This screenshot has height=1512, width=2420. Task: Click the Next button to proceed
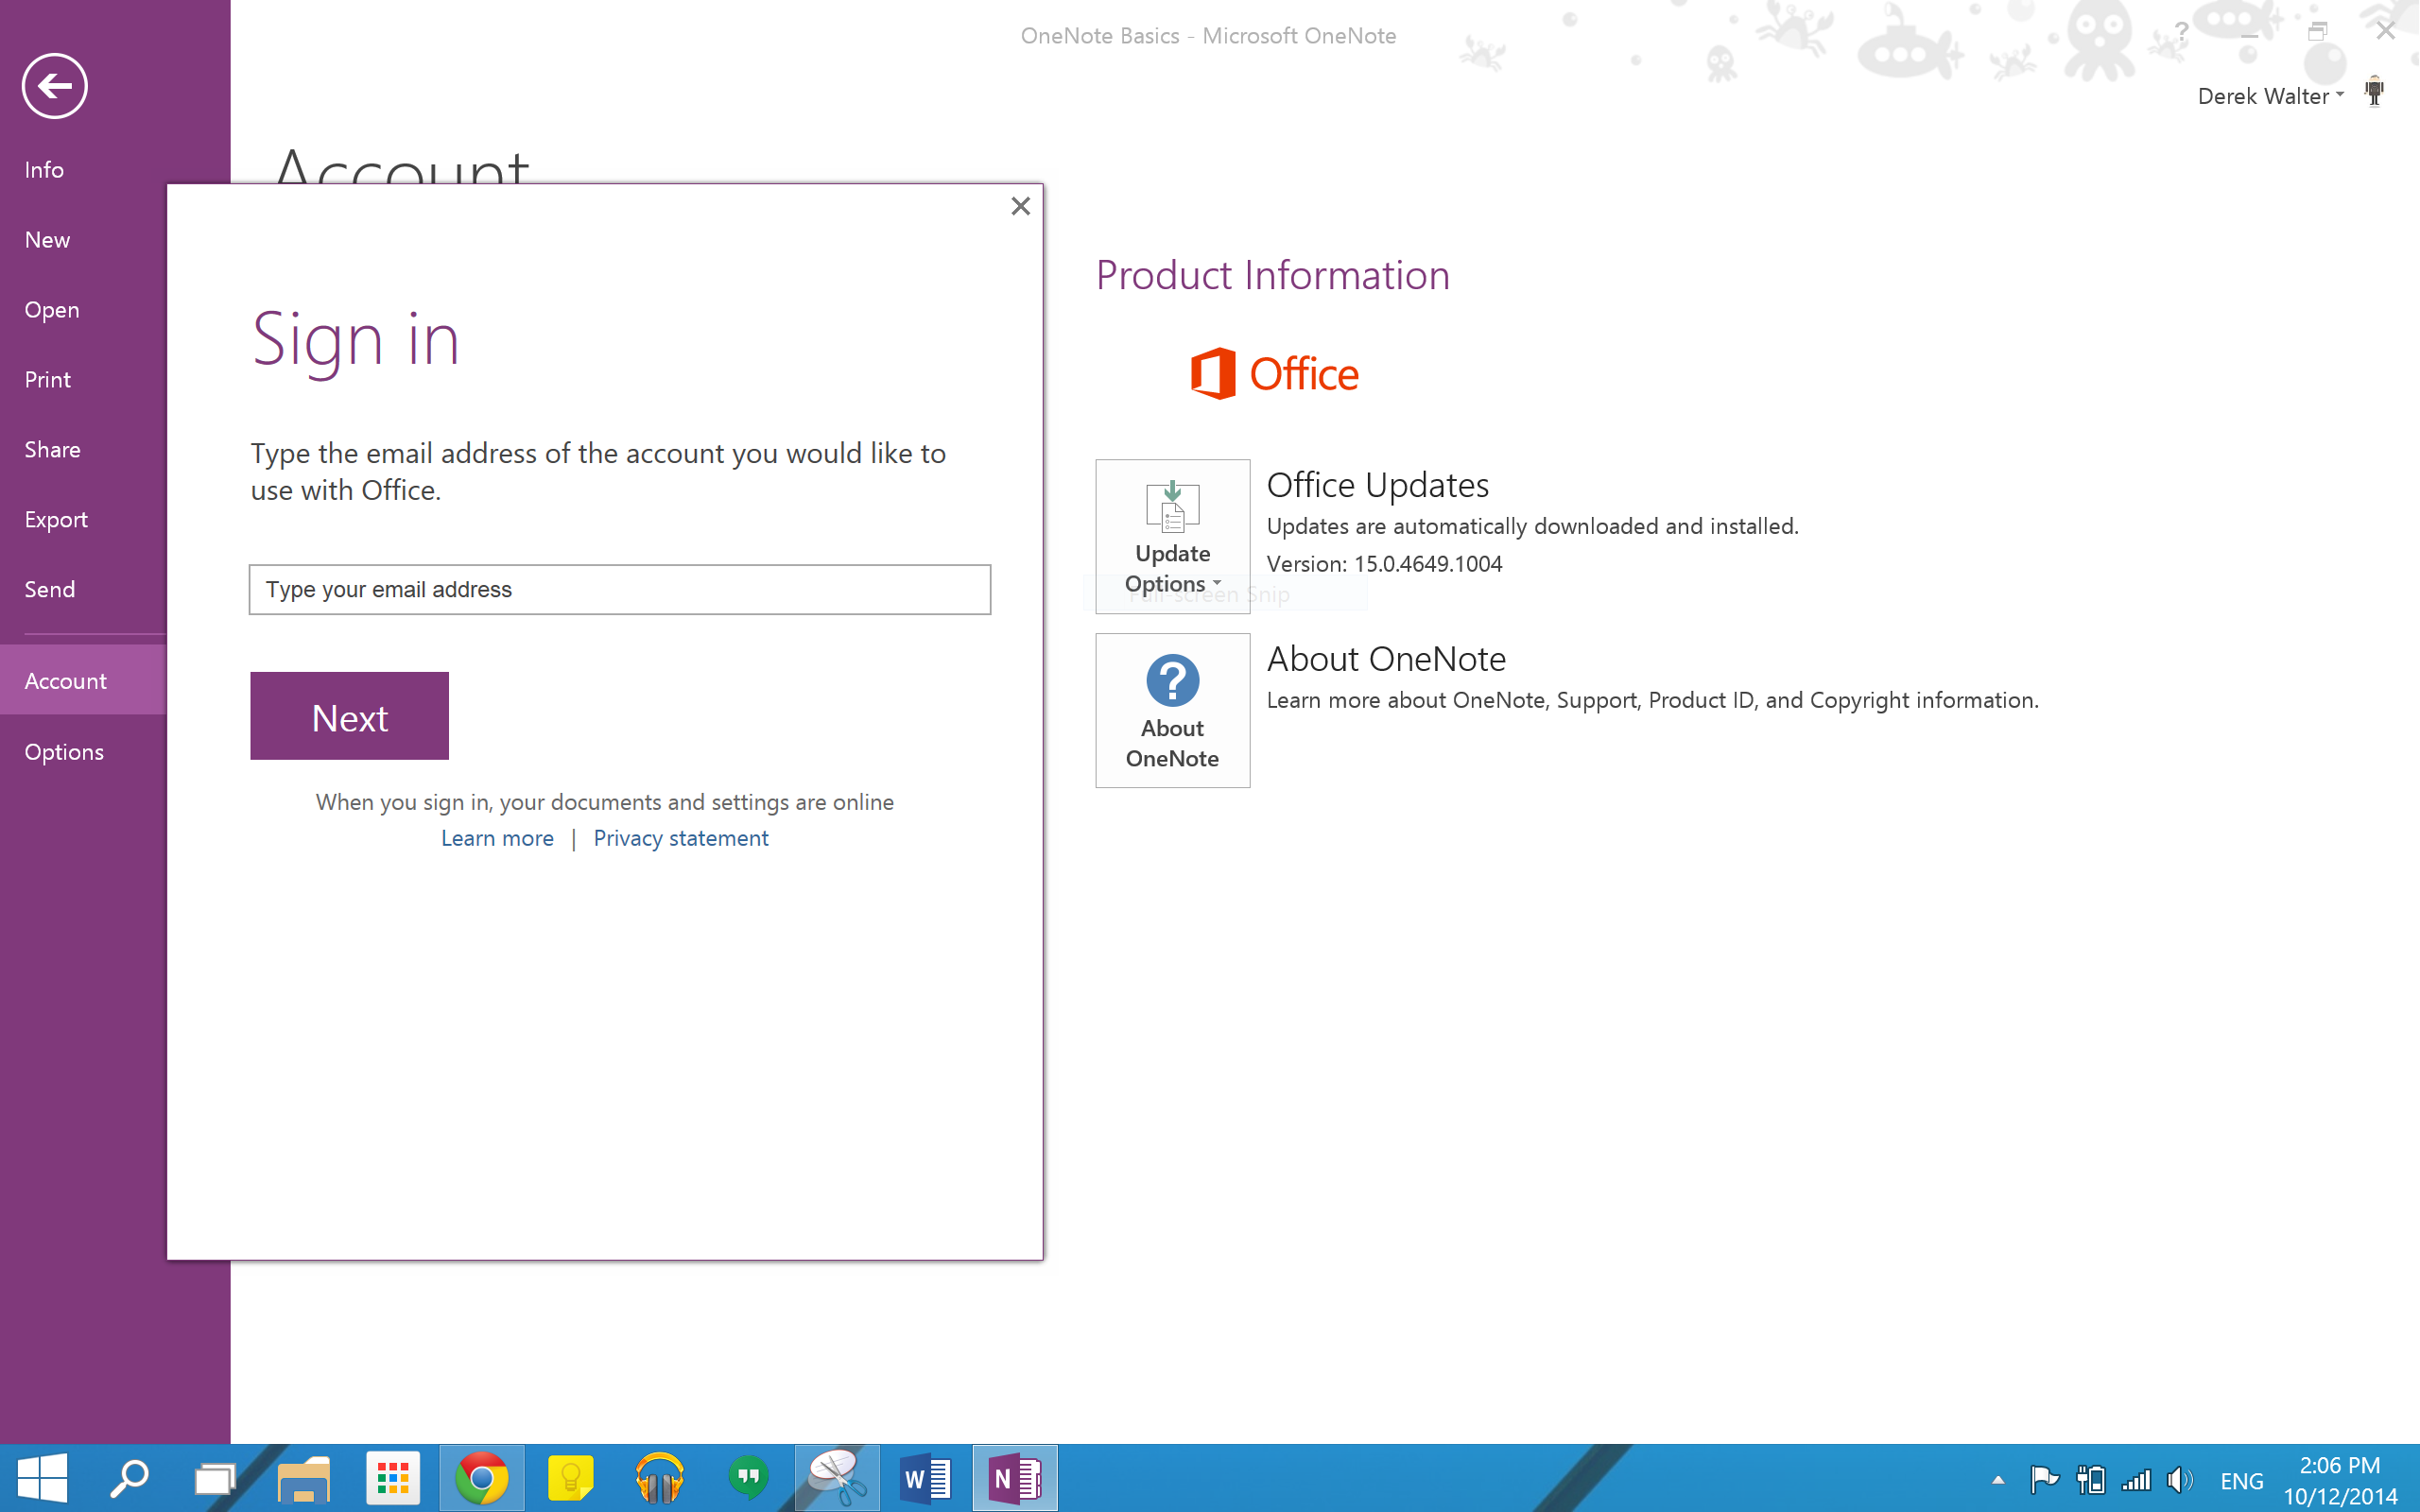(x=349, y=716)
